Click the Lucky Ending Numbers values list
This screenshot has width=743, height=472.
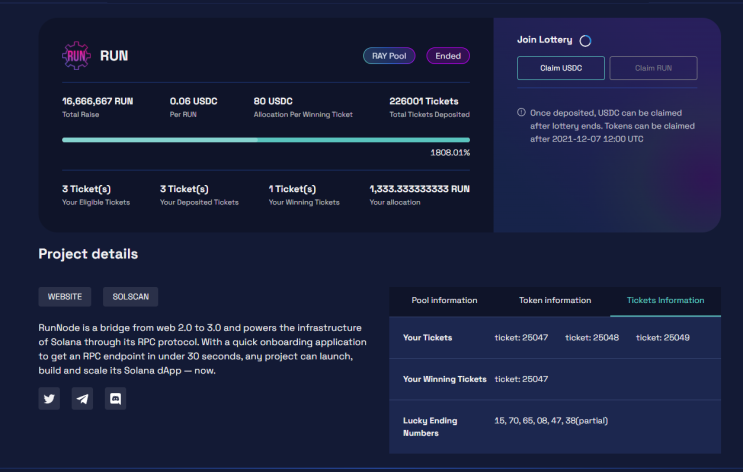pos(551,421)
